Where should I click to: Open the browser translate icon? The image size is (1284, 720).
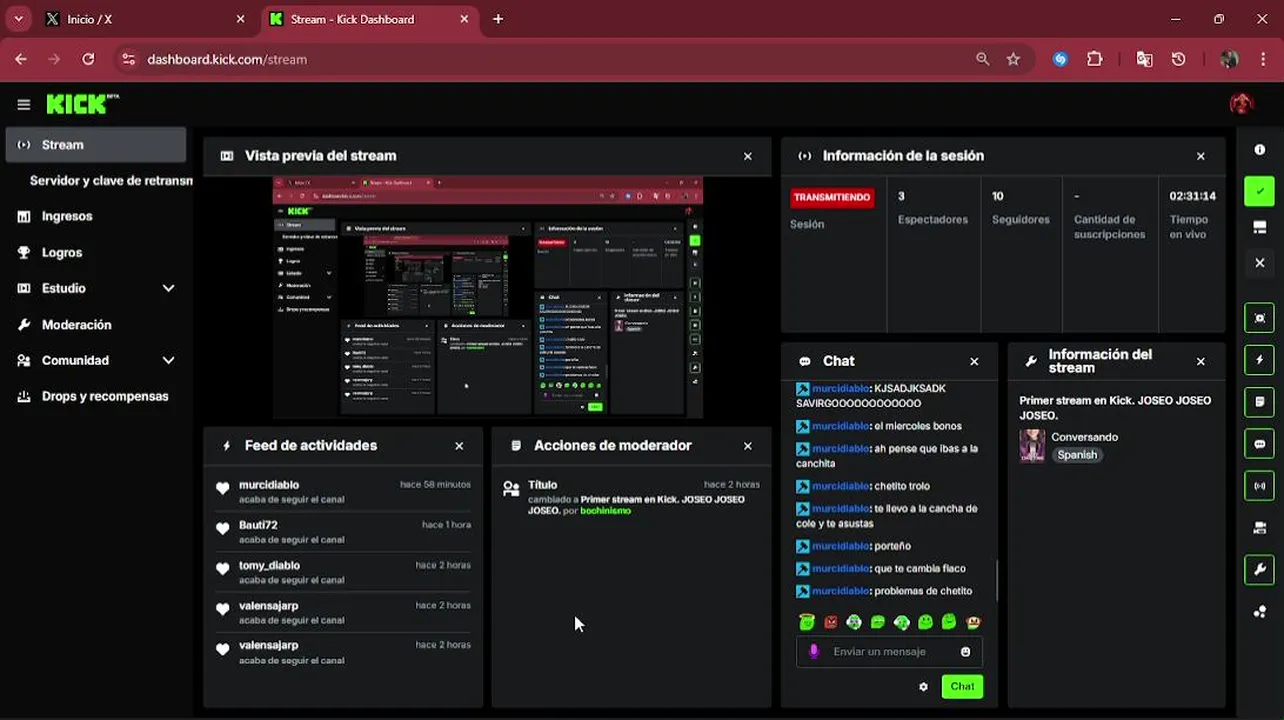(1145, 60)
